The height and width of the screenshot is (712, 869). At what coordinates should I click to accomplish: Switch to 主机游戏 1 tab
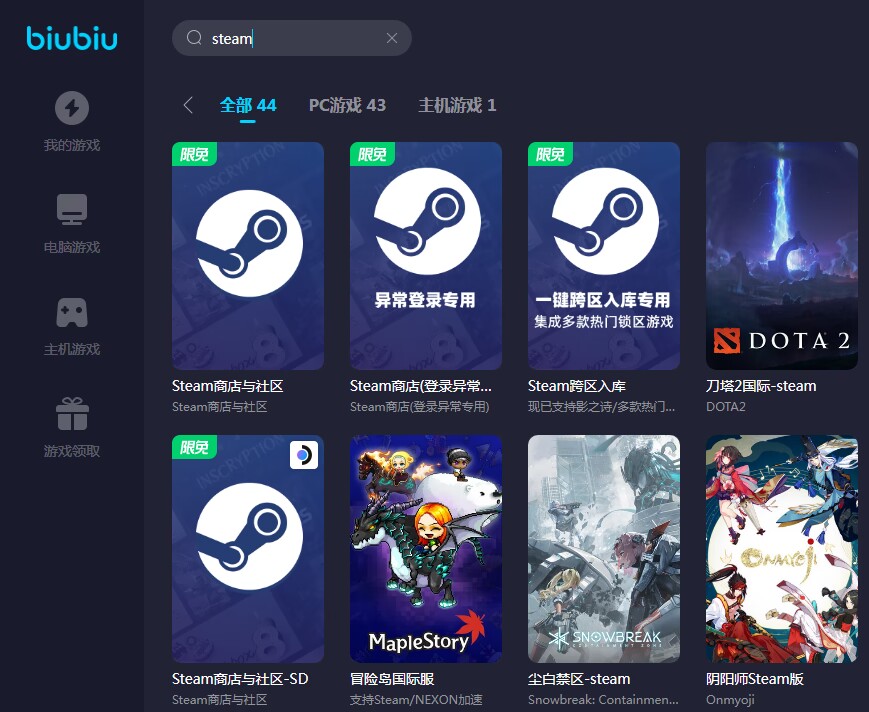pos(457,105)
